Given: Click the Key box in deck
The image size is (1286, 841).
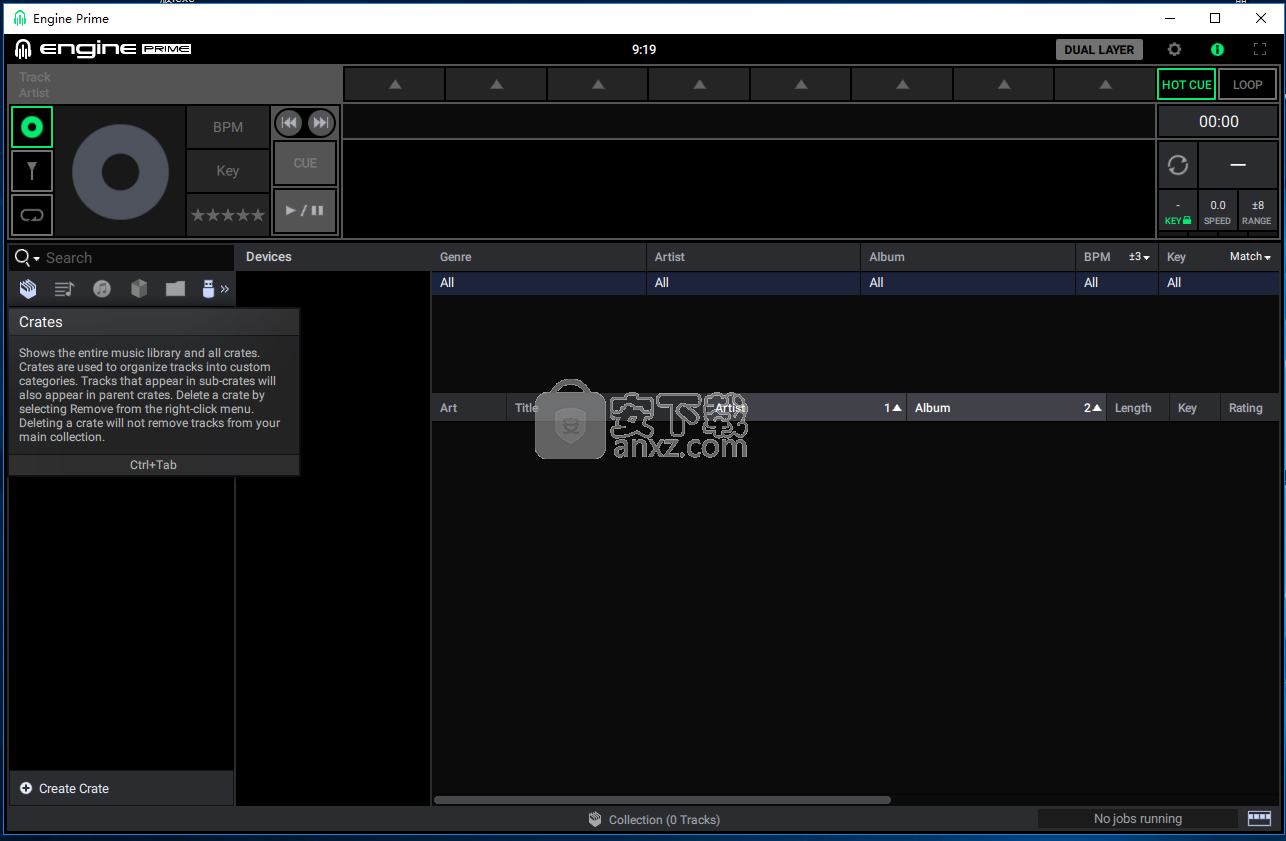Looking at the screenshot, I should (228, 171).
